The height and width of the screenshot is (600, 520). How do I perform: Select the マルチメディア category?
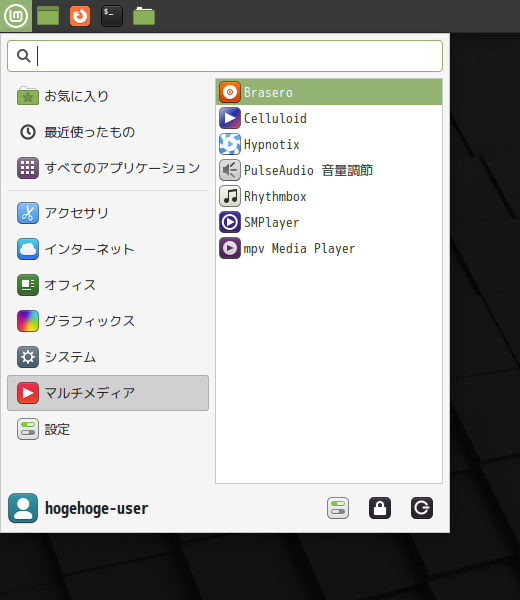[x=108, y=393]
